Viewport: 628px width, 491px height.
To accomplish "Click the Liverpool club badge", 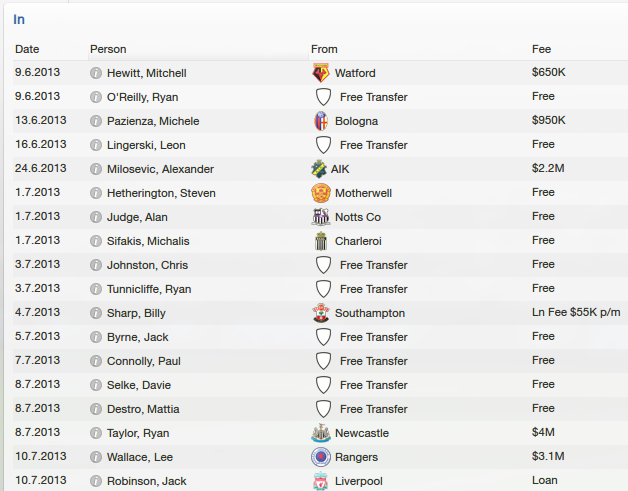I will click(x=321, y=481).
